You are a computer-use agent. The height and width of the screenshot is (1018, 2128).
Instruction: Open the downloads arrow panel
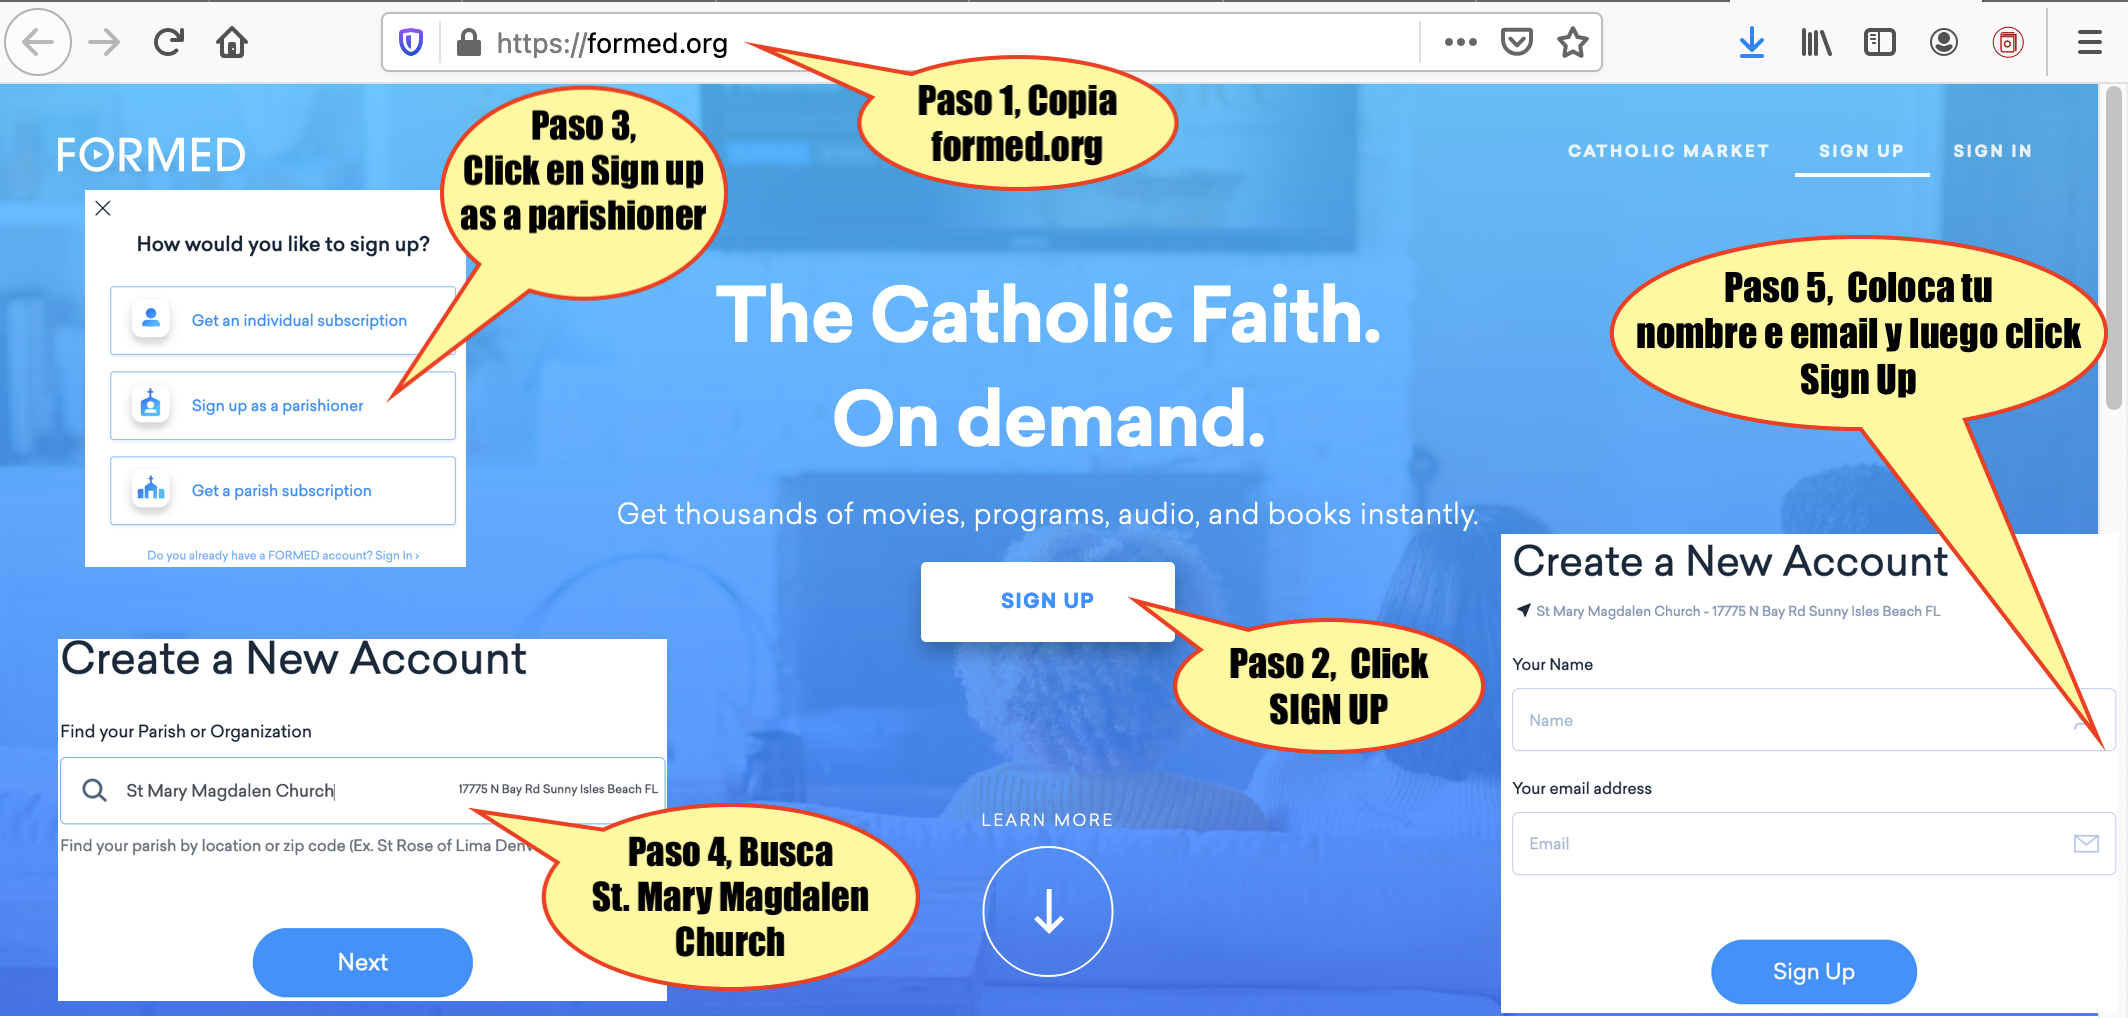click(1752, 42)
